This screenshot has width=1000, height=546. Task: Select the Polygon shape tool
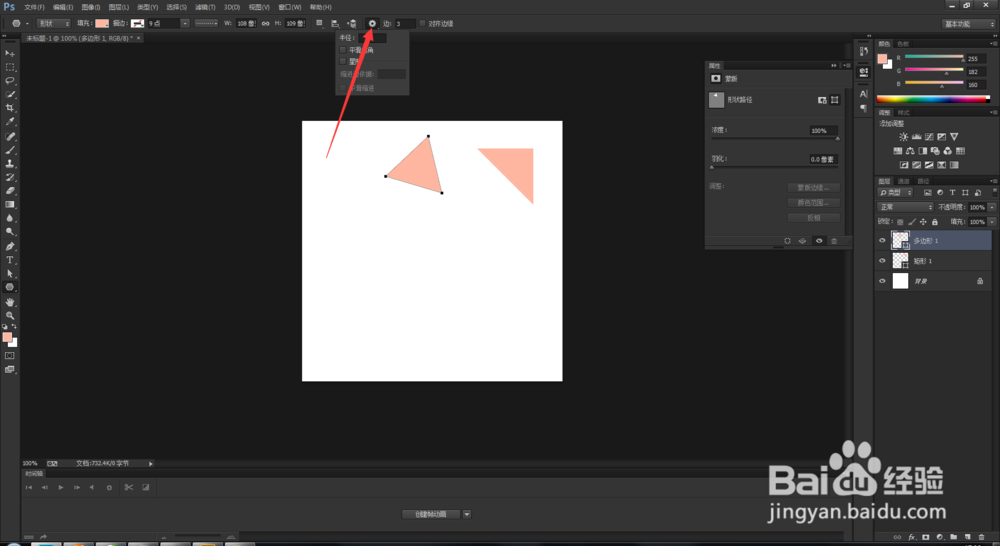tap(10, 287)
